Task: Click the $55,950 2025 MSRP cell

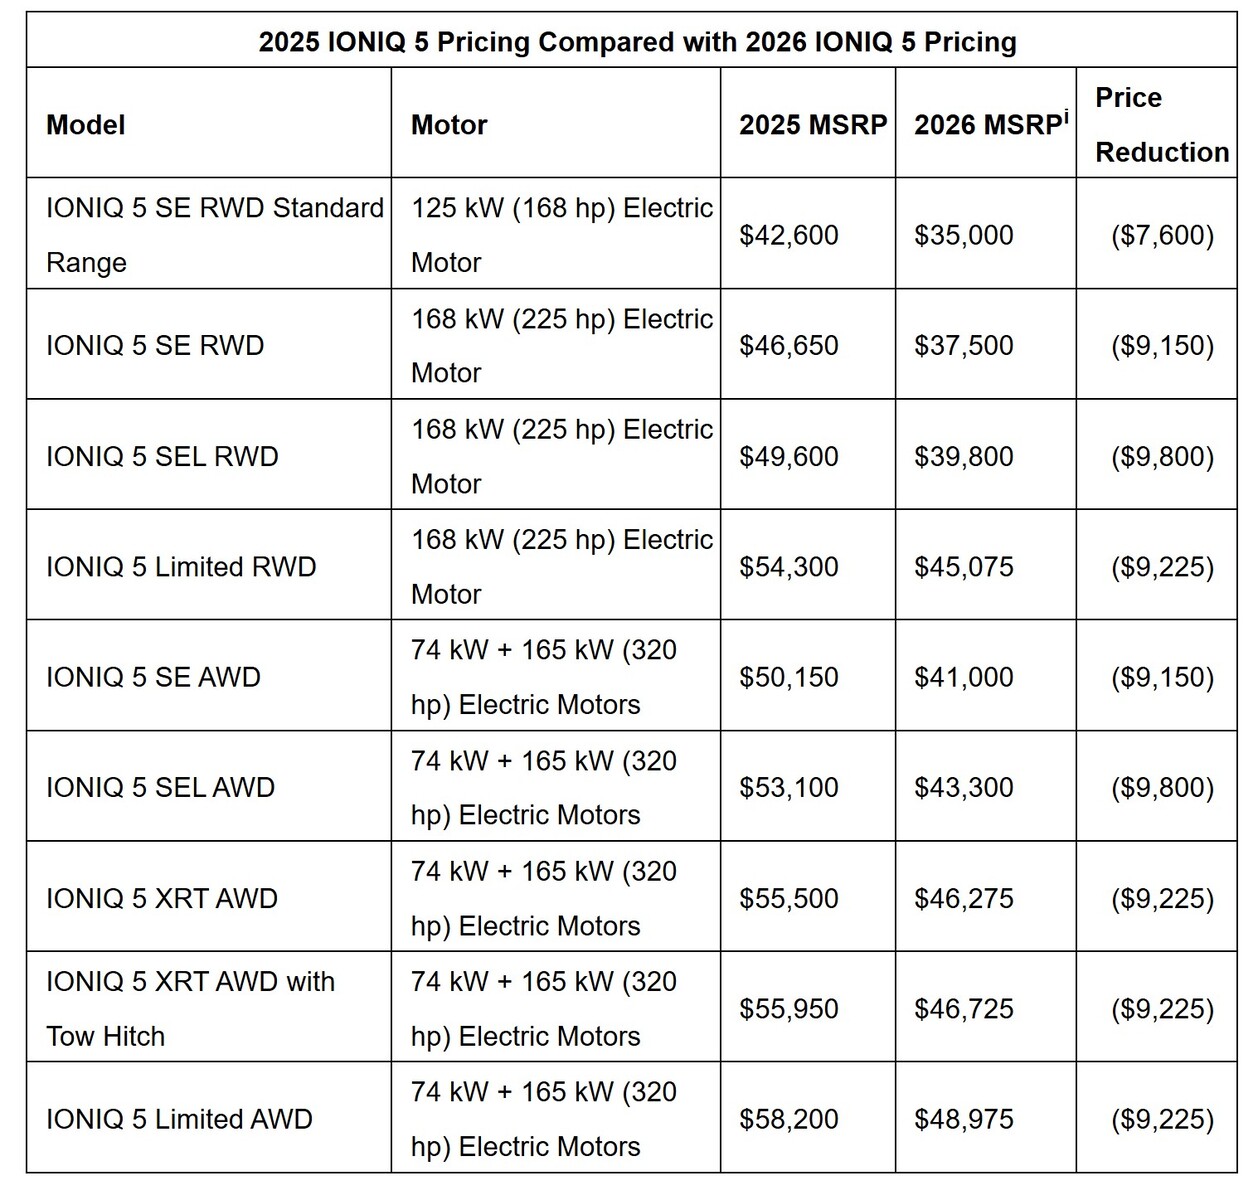Action: click(x=789, y=1009)
